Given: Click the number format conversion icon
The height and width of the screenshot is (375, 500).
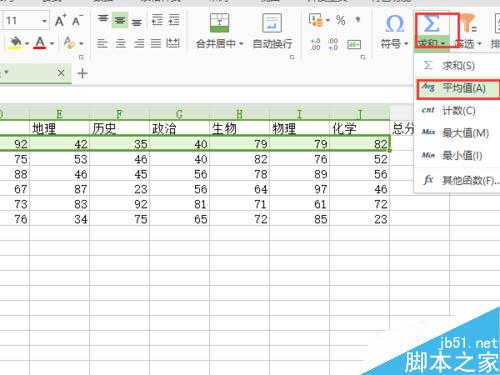Looking at the screenshot, I should tap(354, 44).
